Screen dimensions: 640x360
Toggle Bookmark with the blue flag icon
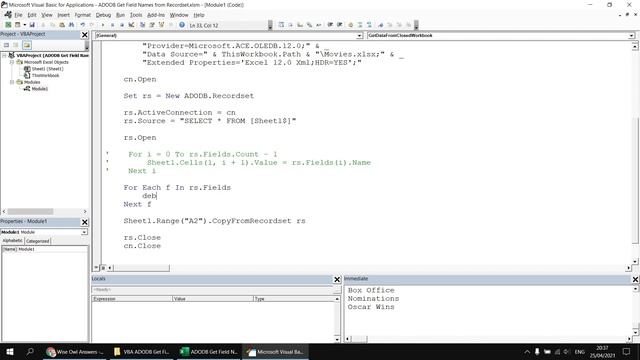381,25
